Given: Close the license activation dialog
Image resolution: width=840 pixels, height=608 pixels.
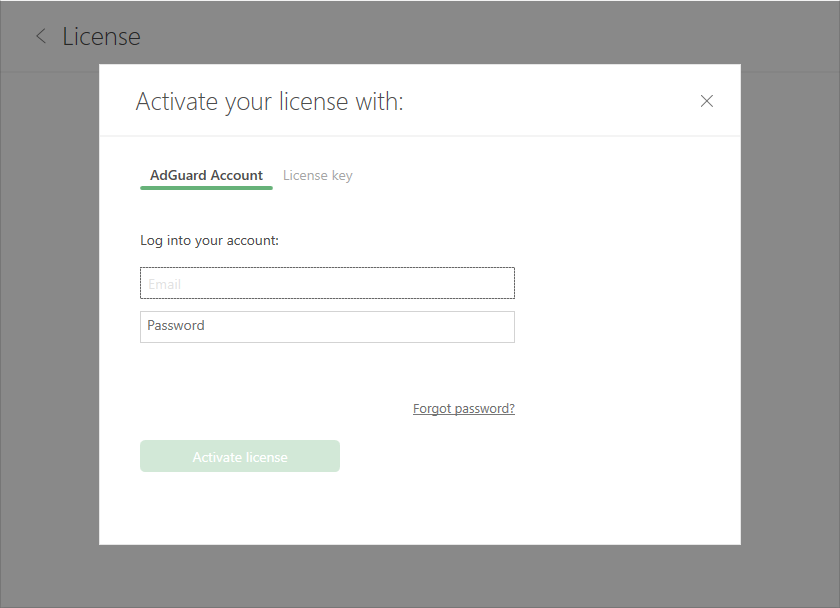Looking at the screenshot, I should [x=707, y=101].
